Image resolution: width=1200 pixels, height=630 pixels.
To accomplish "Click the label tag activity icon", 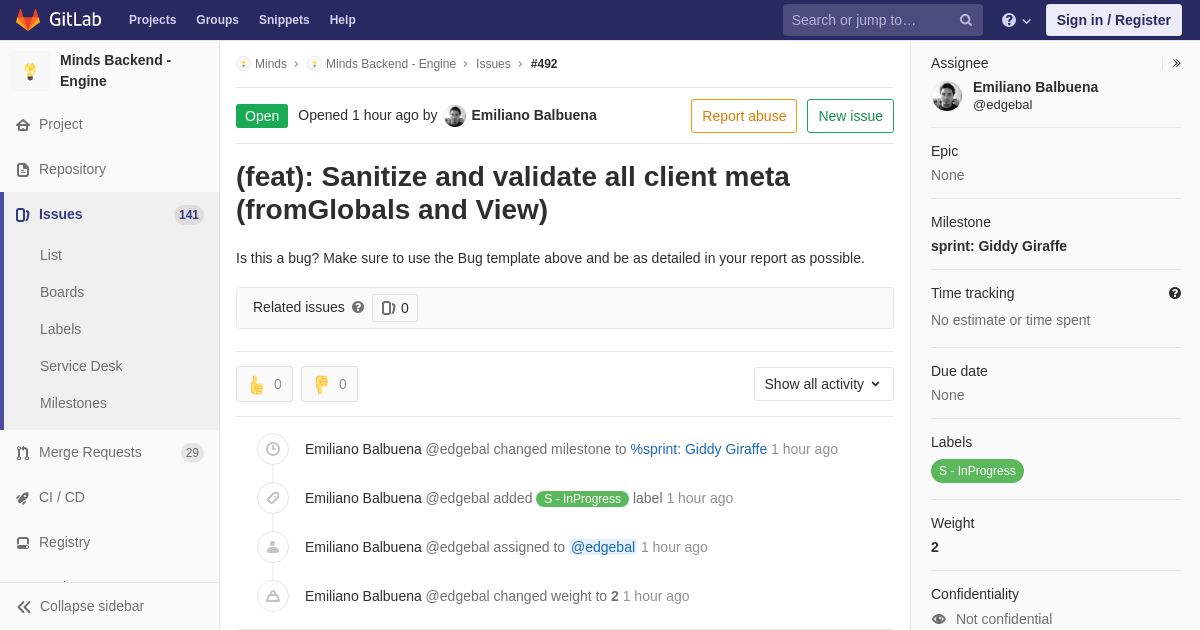I will [x=273, y=498].
